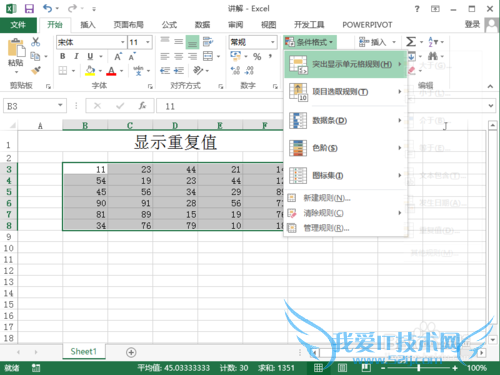Click the zoom slider handle
This screenshot has height=375, width=500.
click(x=418, y=368)
